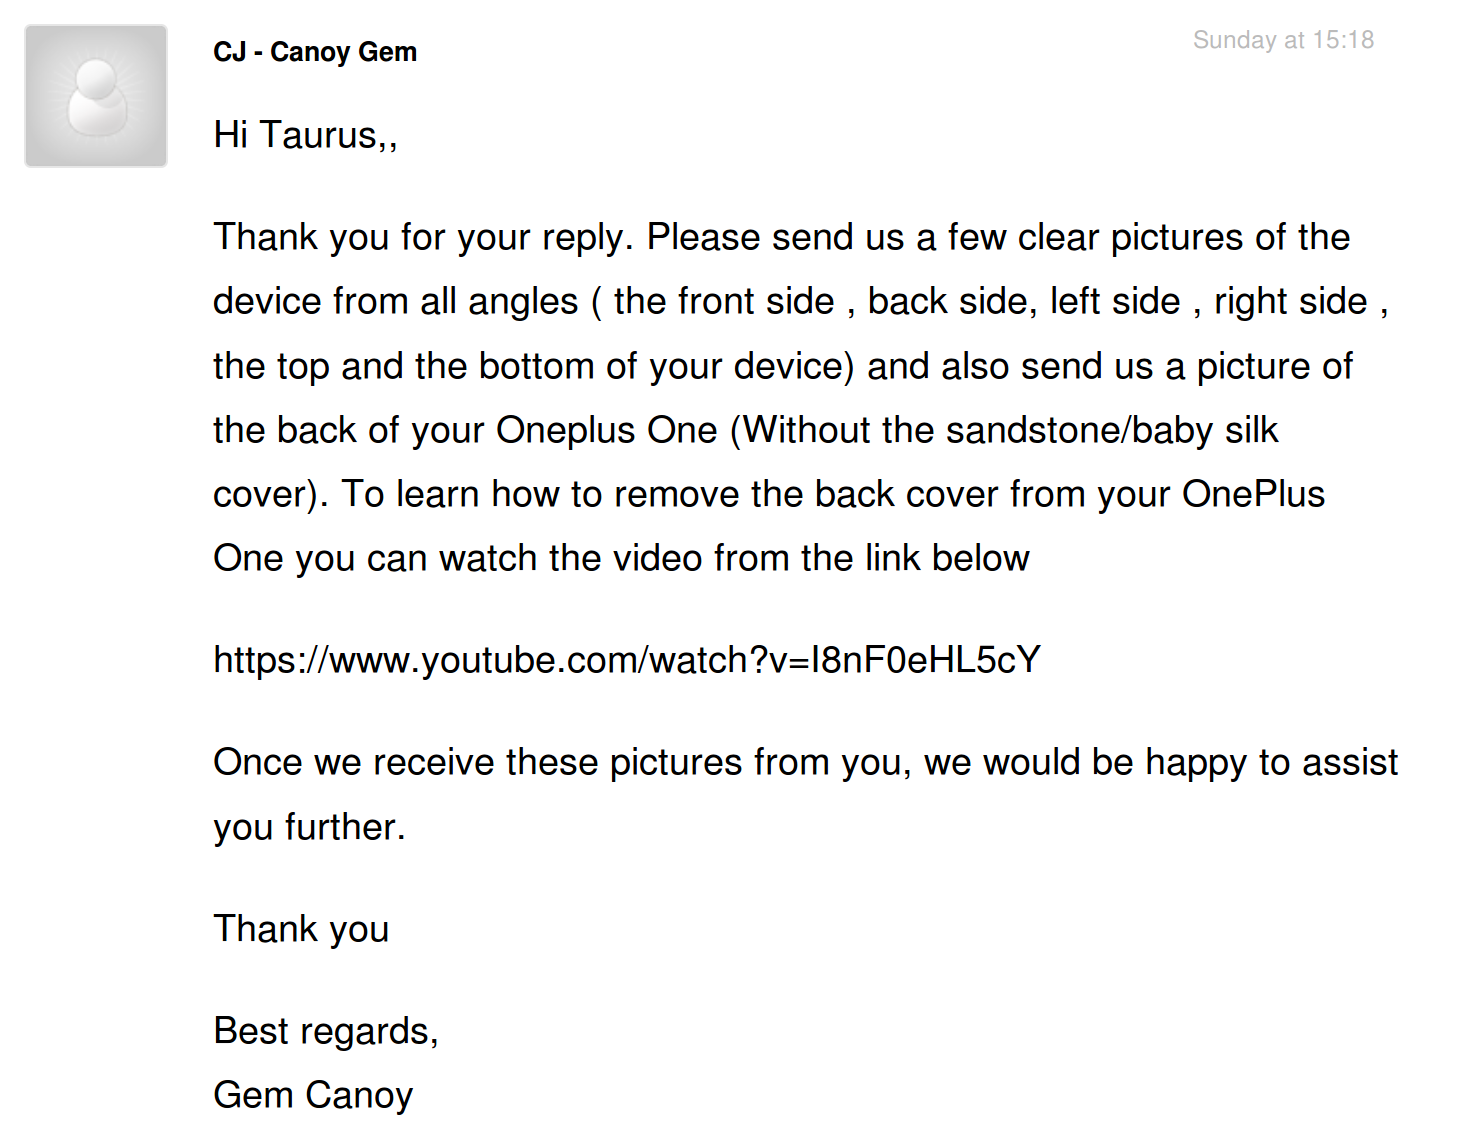Click the sender's default avatar picture
The width and height of the screenshot is (1470, 1137).
coord(96,96)
